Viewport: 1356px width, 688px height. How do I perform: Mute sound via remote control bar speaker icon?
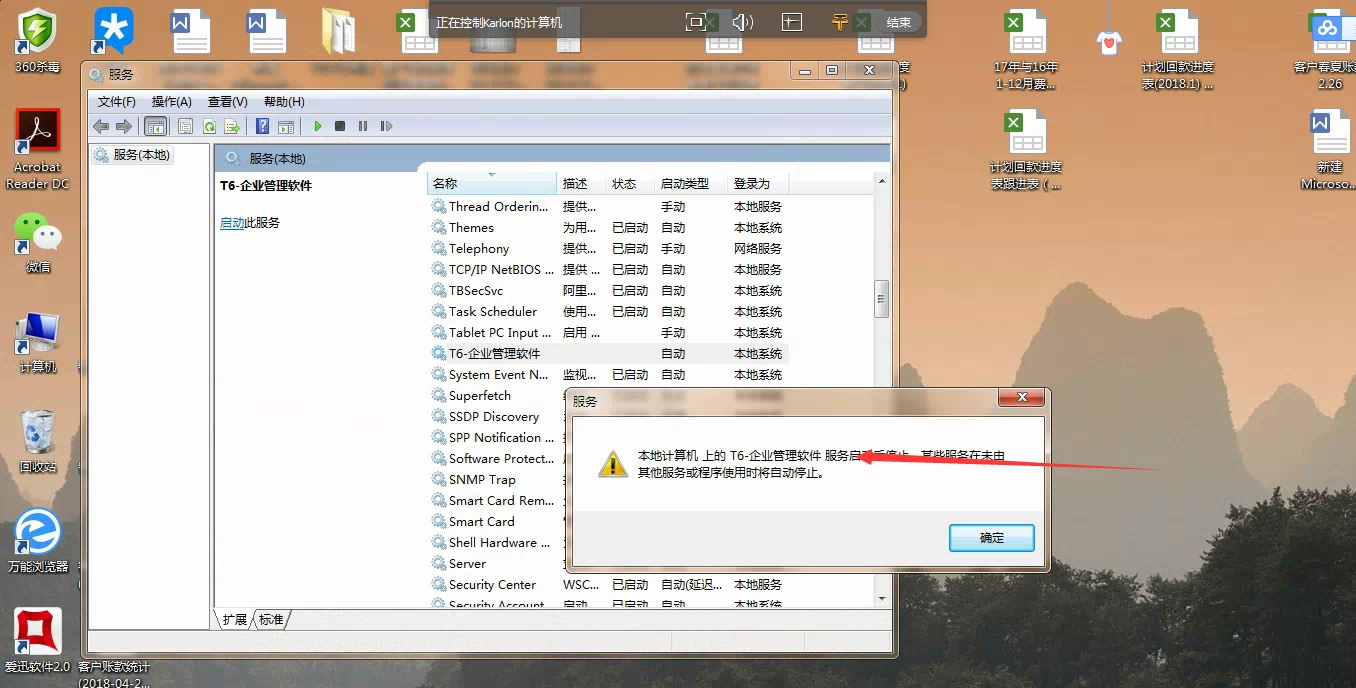pyautogui.click(x=742, y=22)
